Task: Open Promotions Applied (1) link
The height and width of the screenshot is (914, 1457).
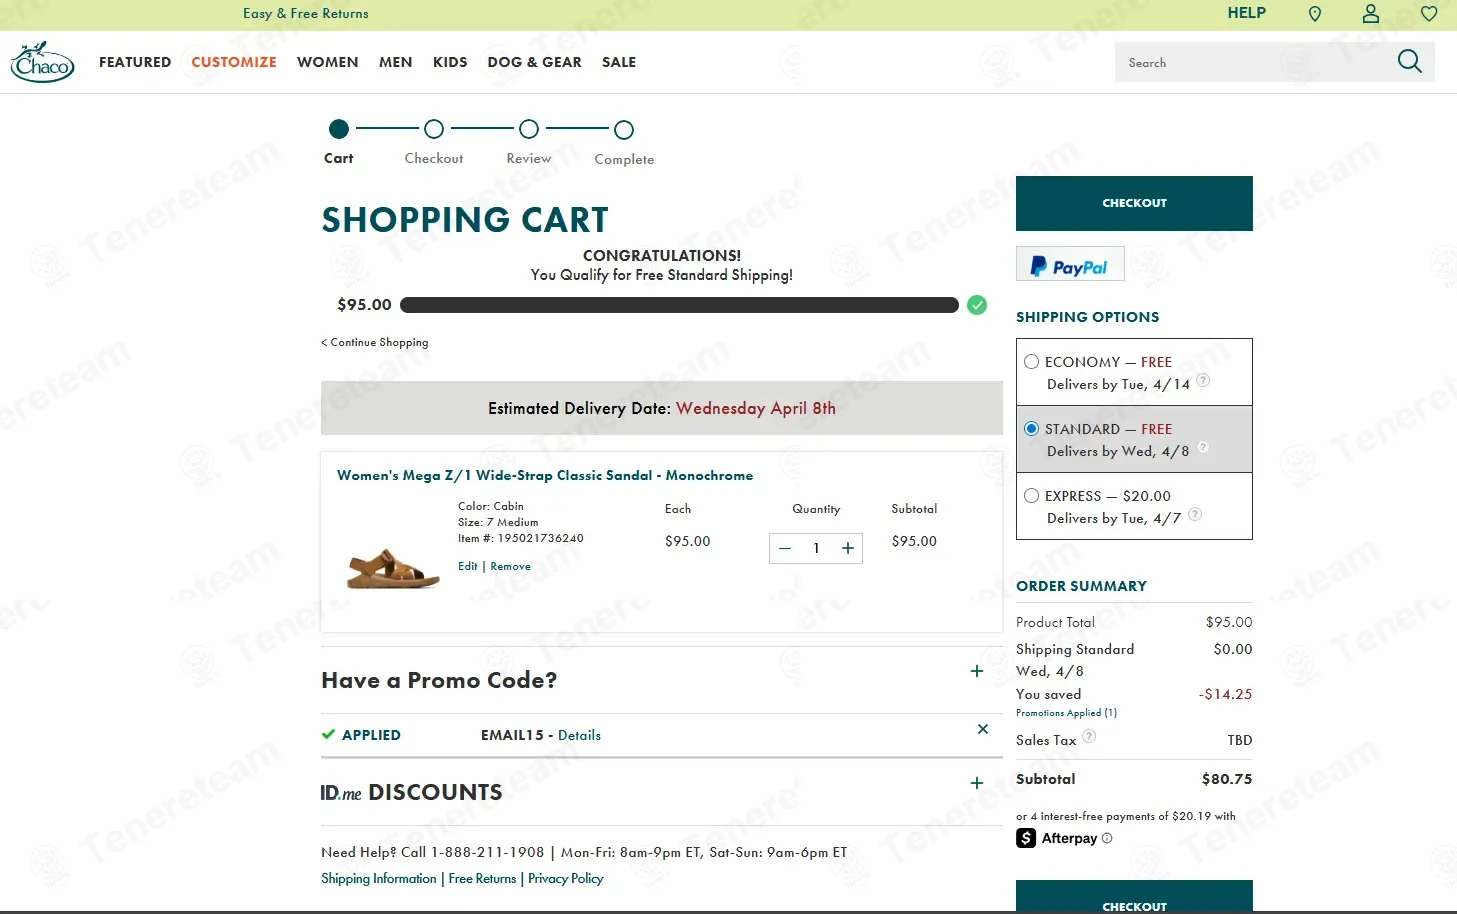Action: point(1066,713)
